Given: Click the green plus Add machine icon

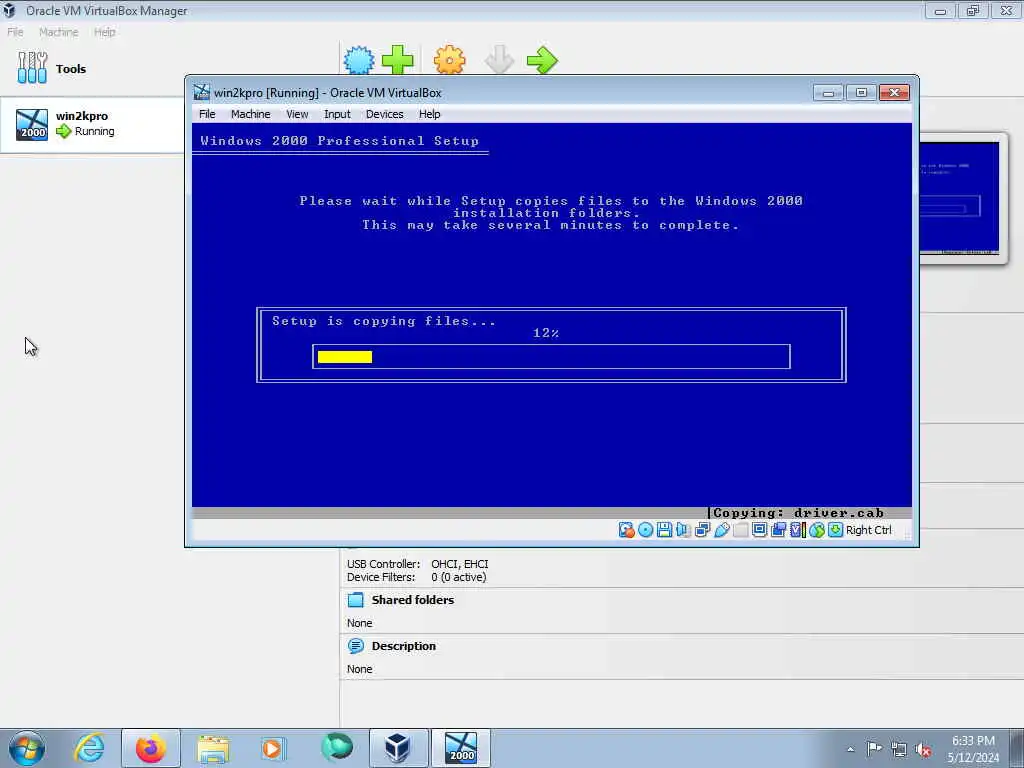Looking at the screenshot, I should tap(397, 60).
